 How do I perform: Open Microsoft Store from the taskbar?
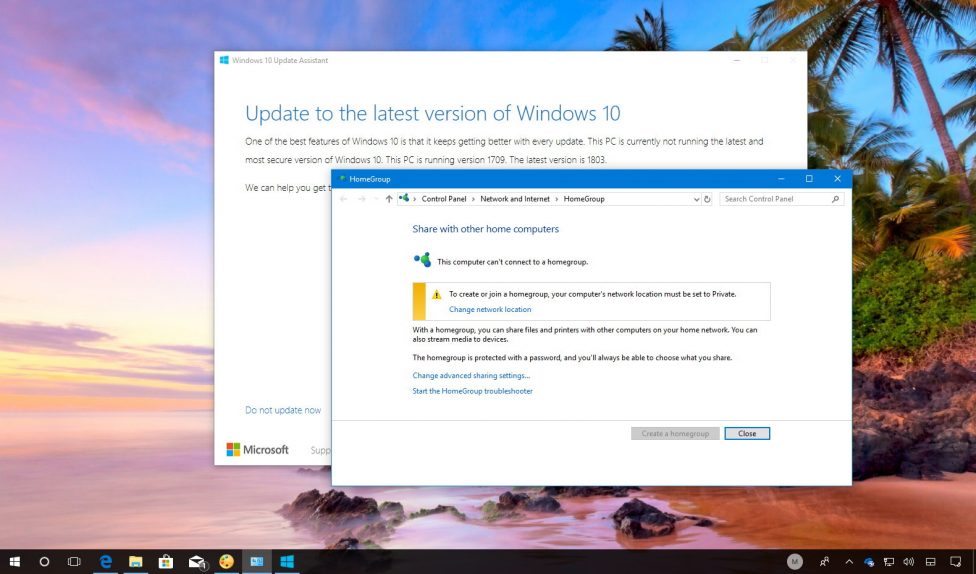coord(166,562)
